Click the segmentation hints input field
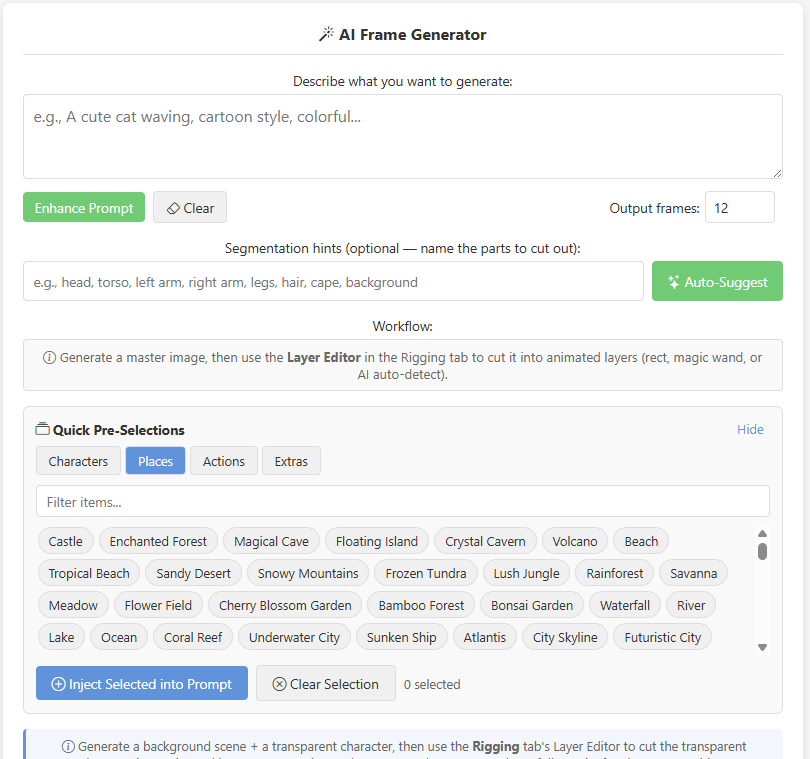The image size is (810, 759). (x=333, y=282)
